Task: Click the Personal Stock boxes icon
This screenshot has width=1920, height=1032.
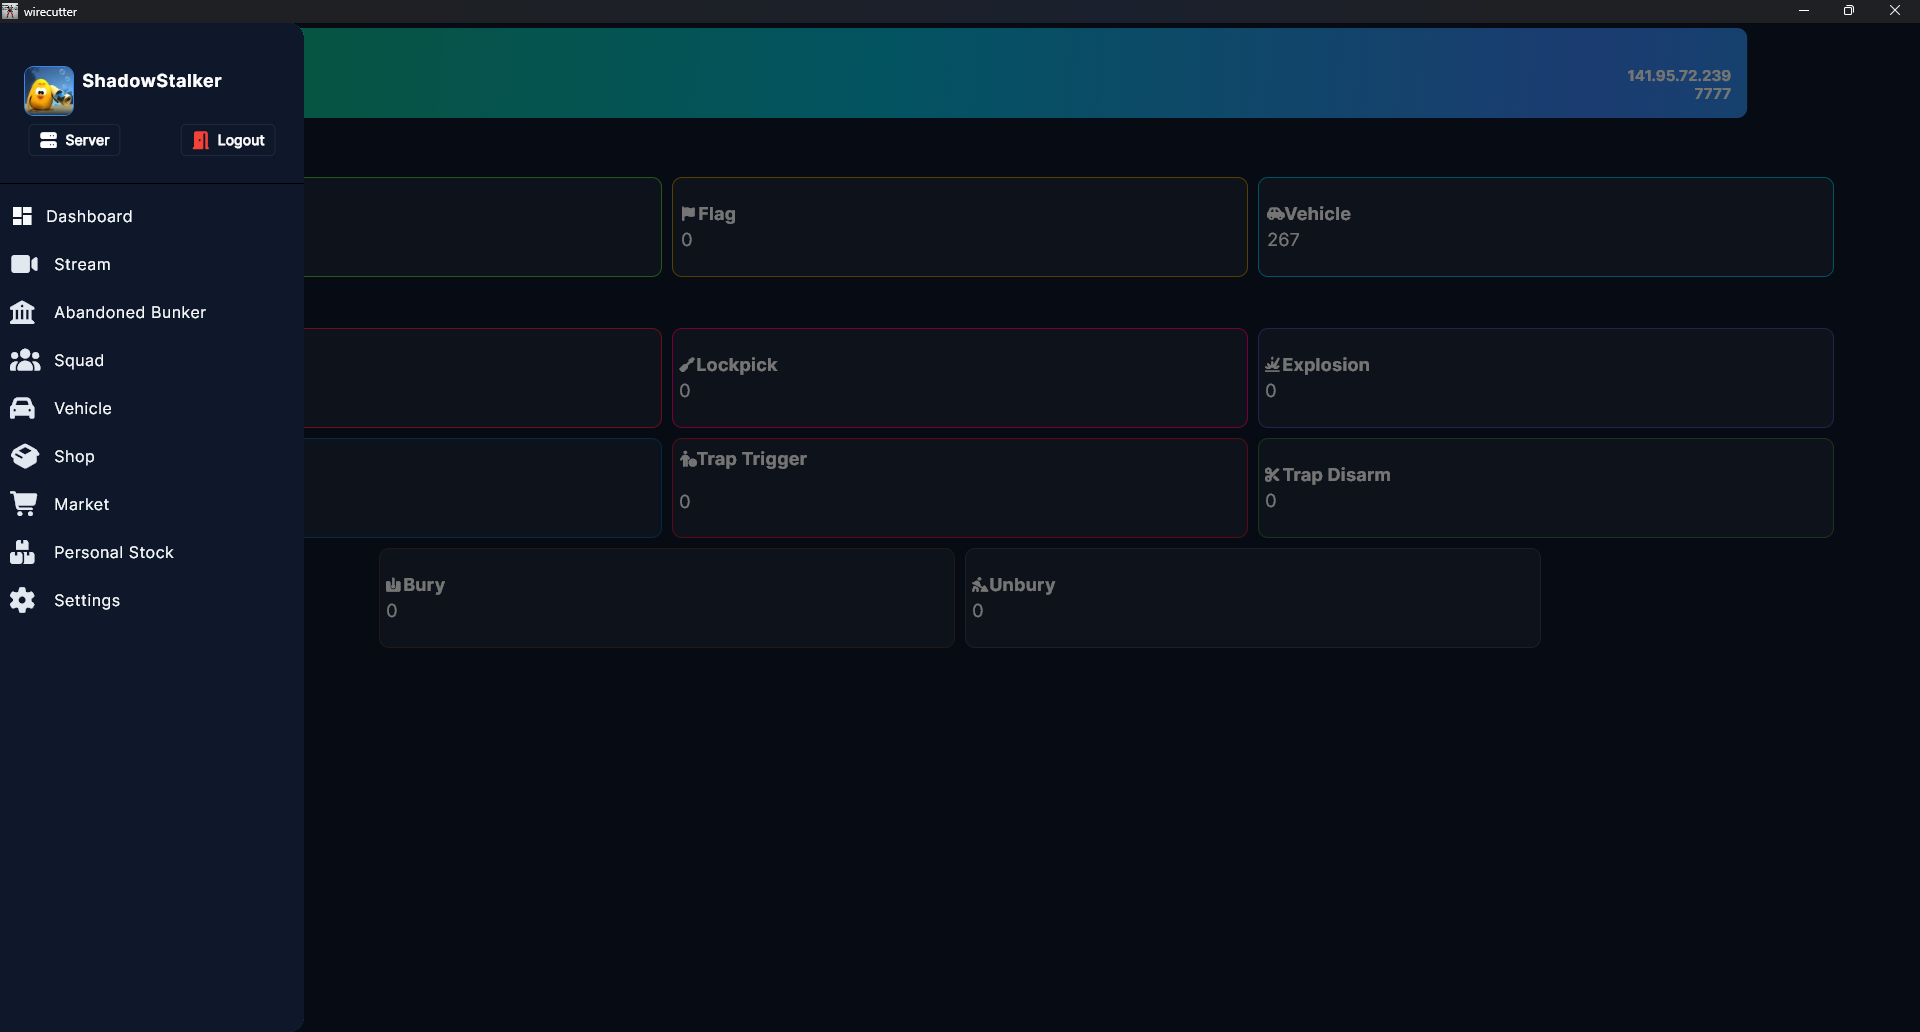Action: point(22,552)
